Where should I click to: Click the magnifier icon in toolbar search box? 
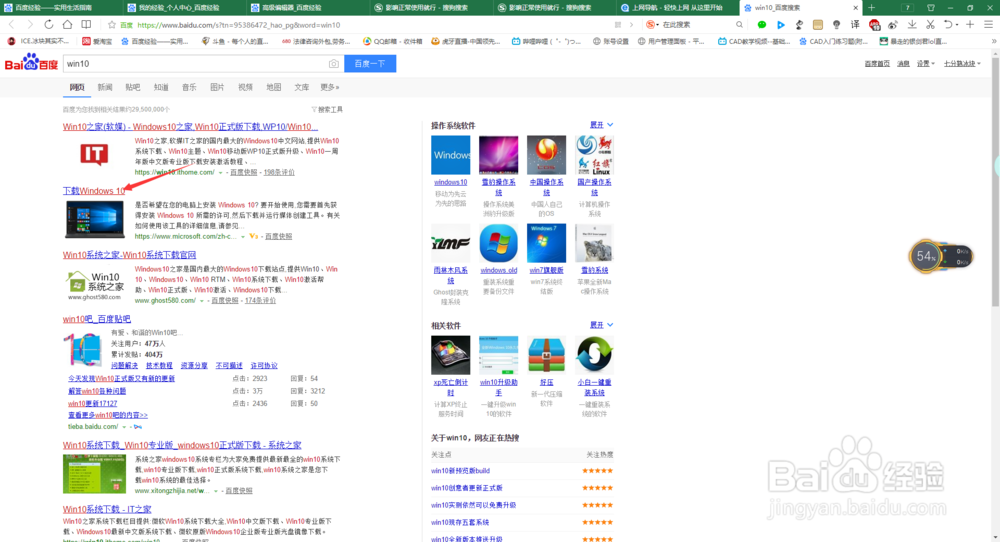tap(739, 25)
